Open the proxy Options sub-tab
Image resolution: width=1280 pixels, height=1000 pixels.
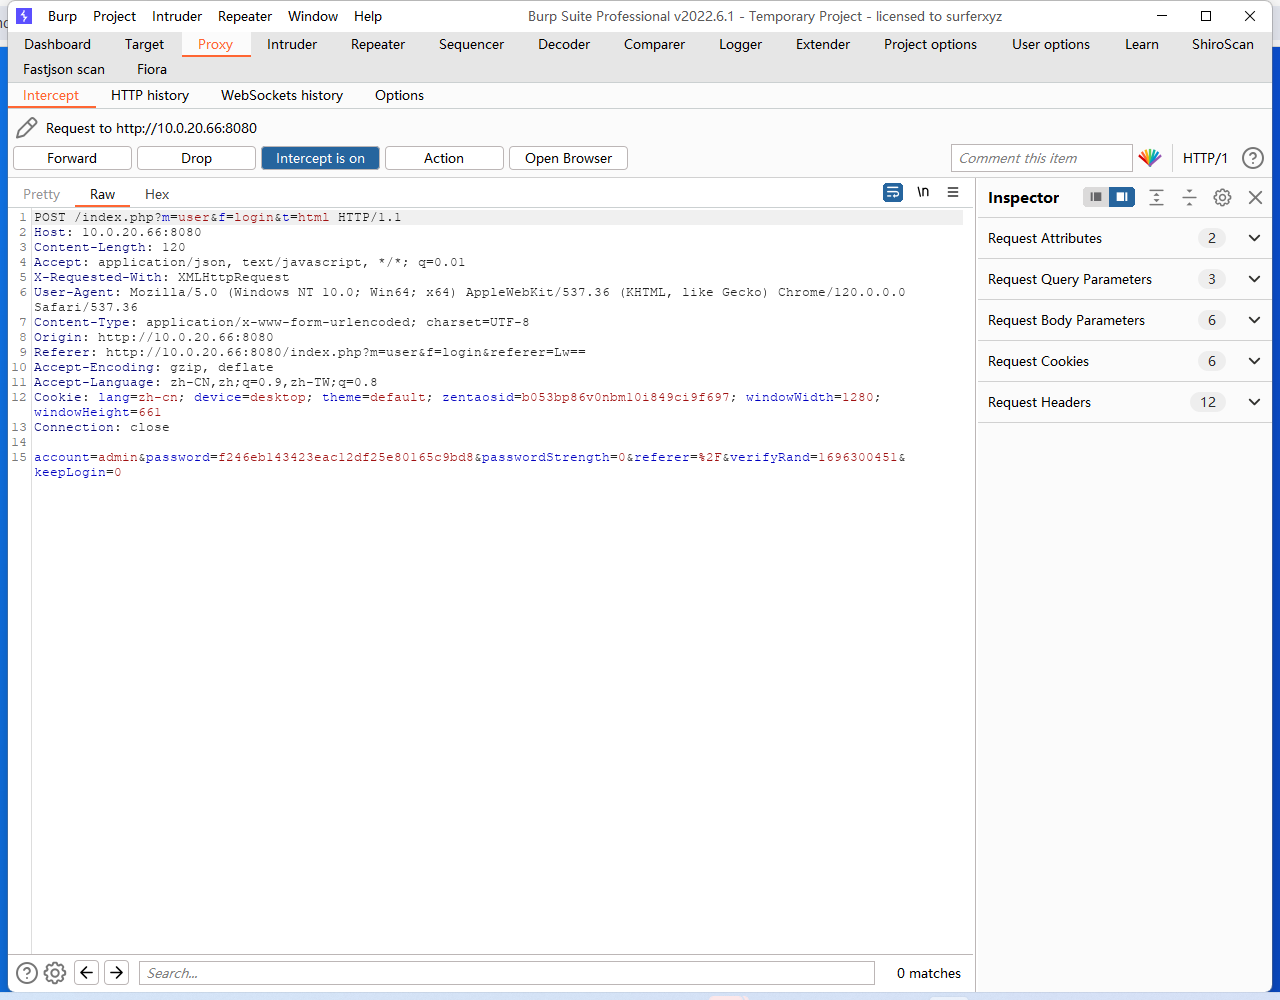(399, 95)
